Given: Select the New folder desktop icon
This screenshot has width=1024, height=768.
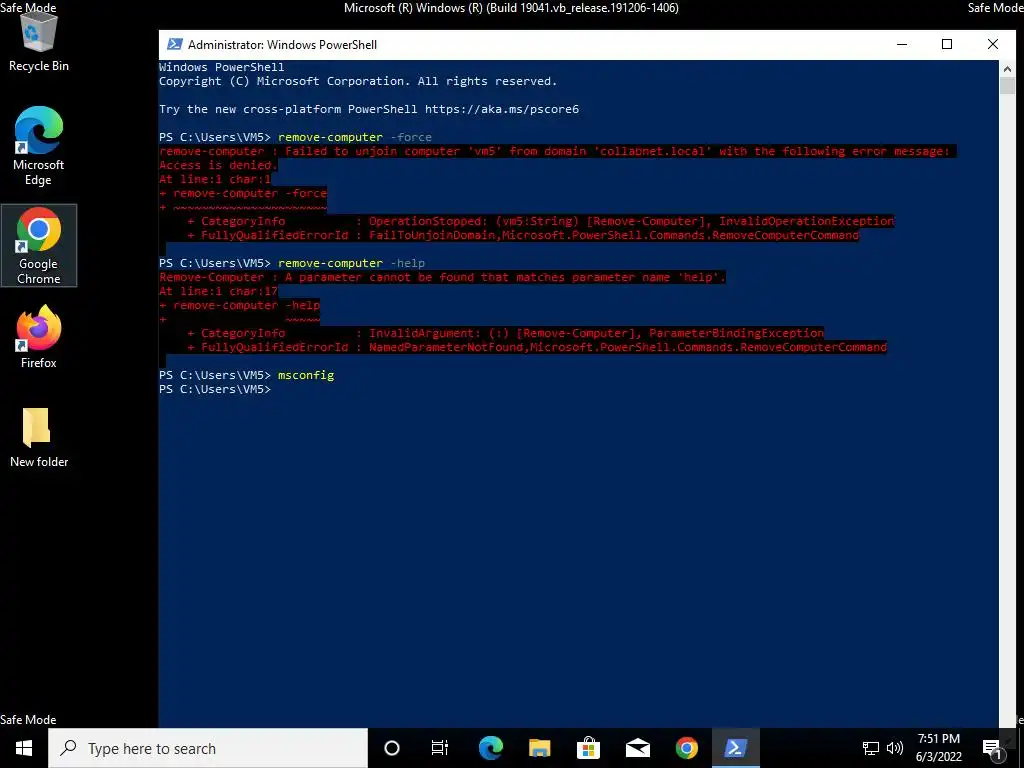Looking at the screenshot, I should click(39, 438).
